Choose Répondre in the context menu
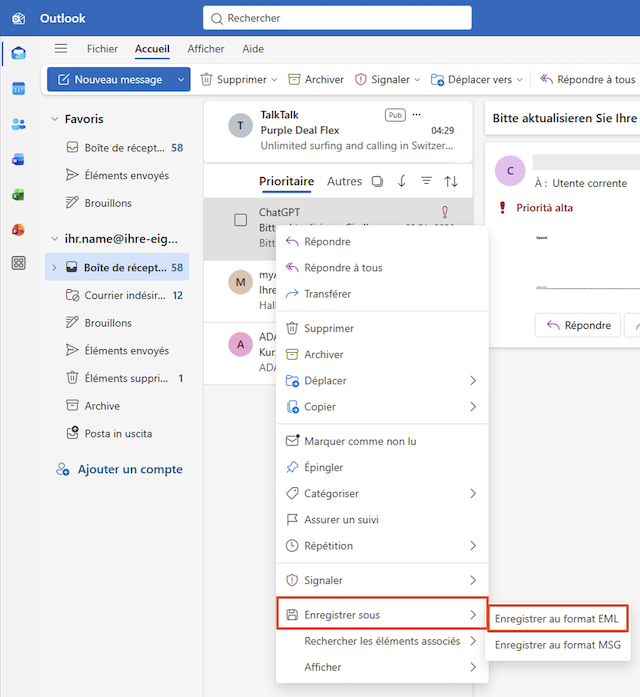The height and width of the screenshot is (697, 640). coord(382,242)
